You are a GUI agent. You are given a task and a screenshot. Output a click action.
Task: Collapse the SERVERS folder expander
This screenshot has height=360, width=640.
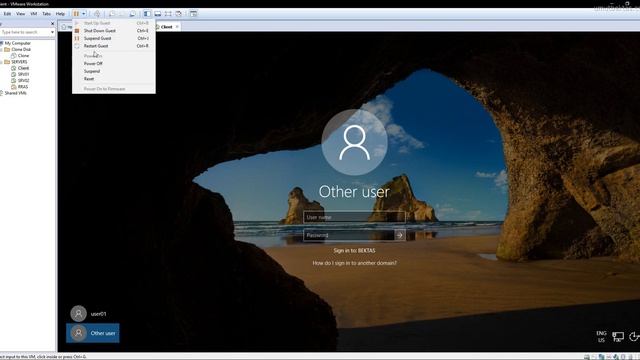click(x=1, y=62)
